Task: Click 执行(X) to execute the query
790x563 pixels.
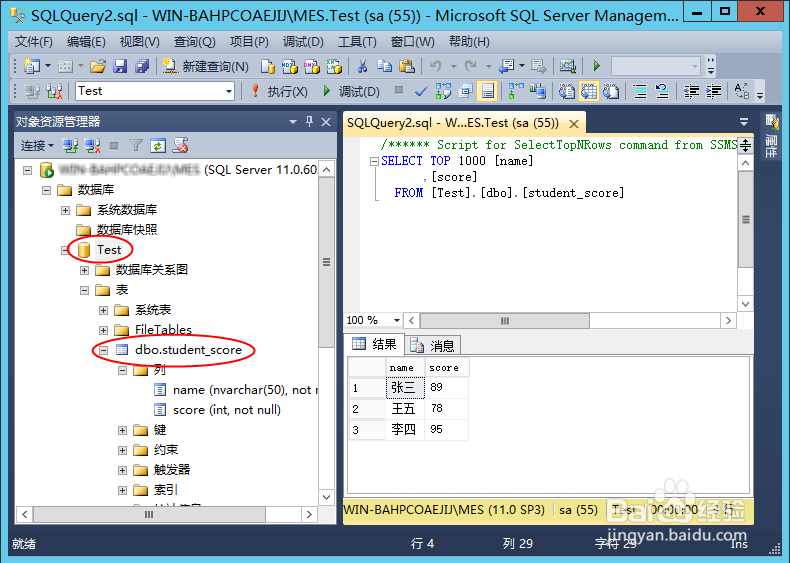Action: [x=280, y=91]
